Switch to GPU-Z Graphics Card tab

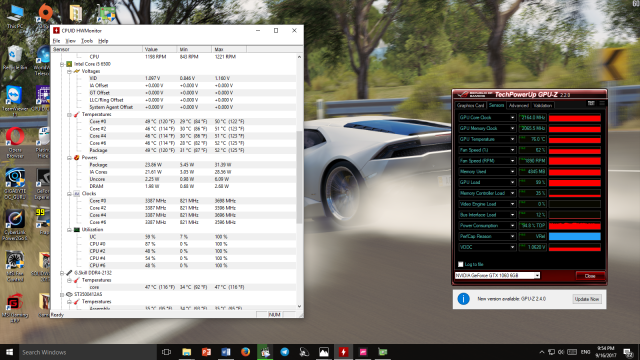(x=471, y=105)
